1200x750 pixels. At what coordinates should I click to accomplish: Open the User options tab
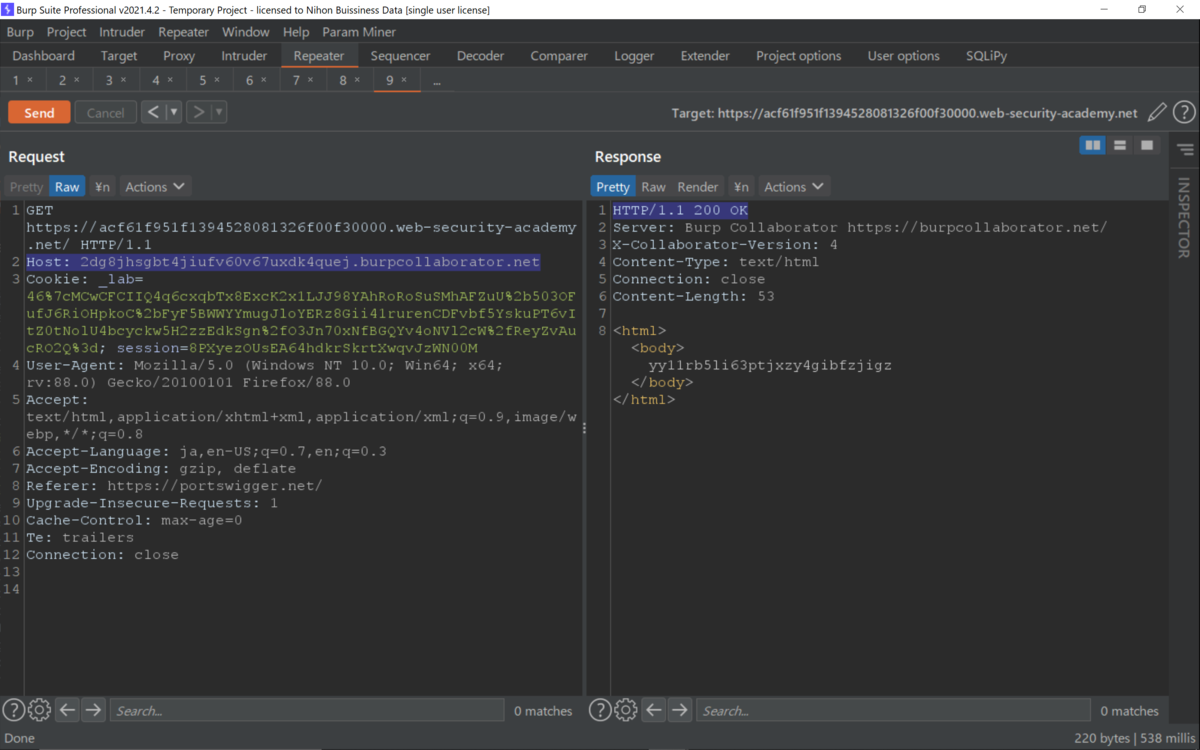pyautogui.click(x=904, y=56)
